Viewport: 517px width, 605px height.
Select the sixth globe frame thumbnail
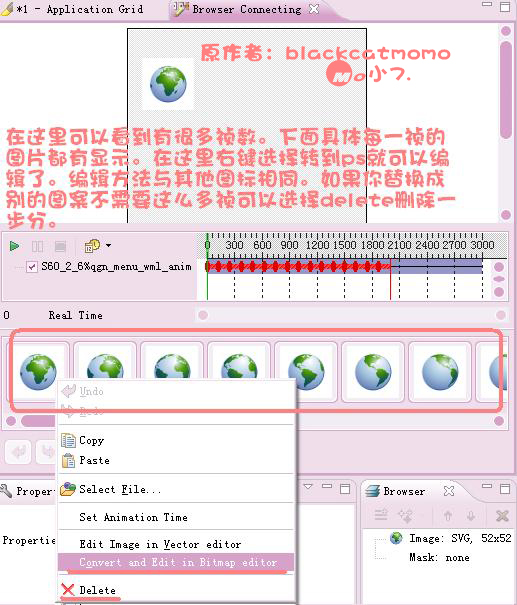pos(373,372)
